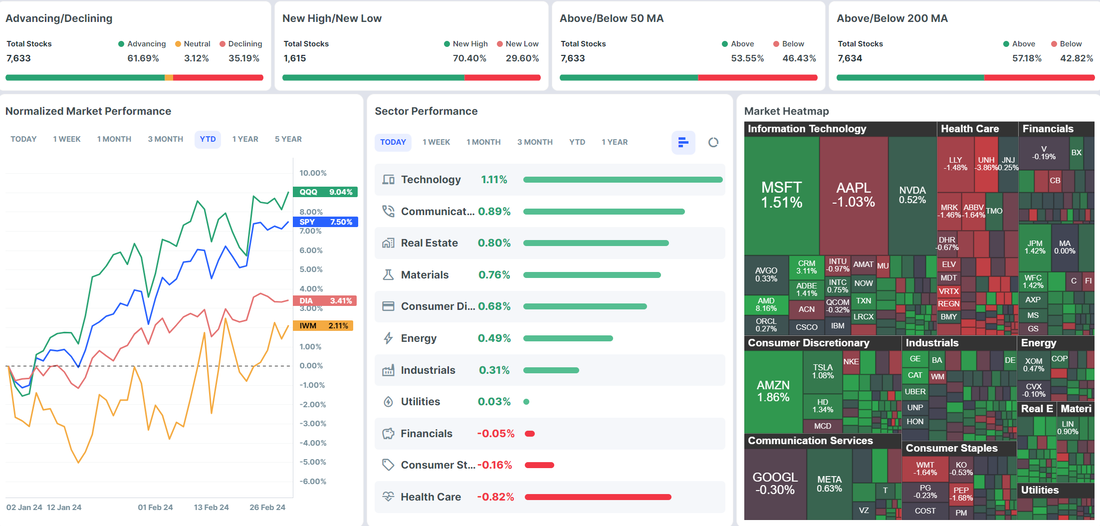Click the IWM 2.11% chart label
Image resolution: width=1100 pixels, height=526 pixels.
click(x=324, y=325)
